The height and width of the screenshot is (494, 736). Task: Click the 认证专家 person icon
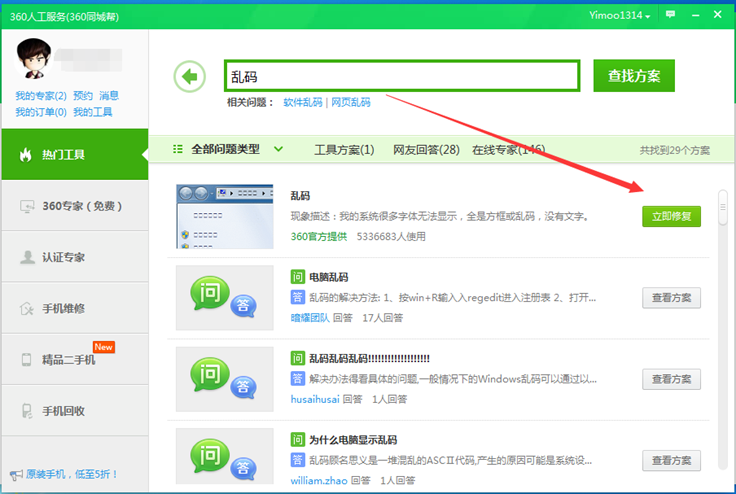pyautogui.click(x=27, y=257)
